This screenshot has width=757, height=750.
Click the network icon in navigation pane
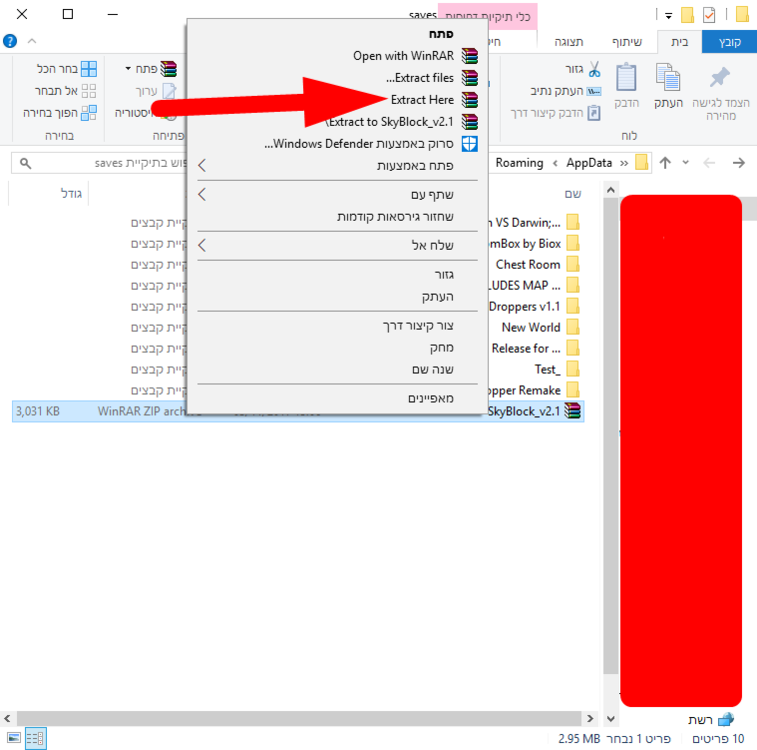point(726,720)
